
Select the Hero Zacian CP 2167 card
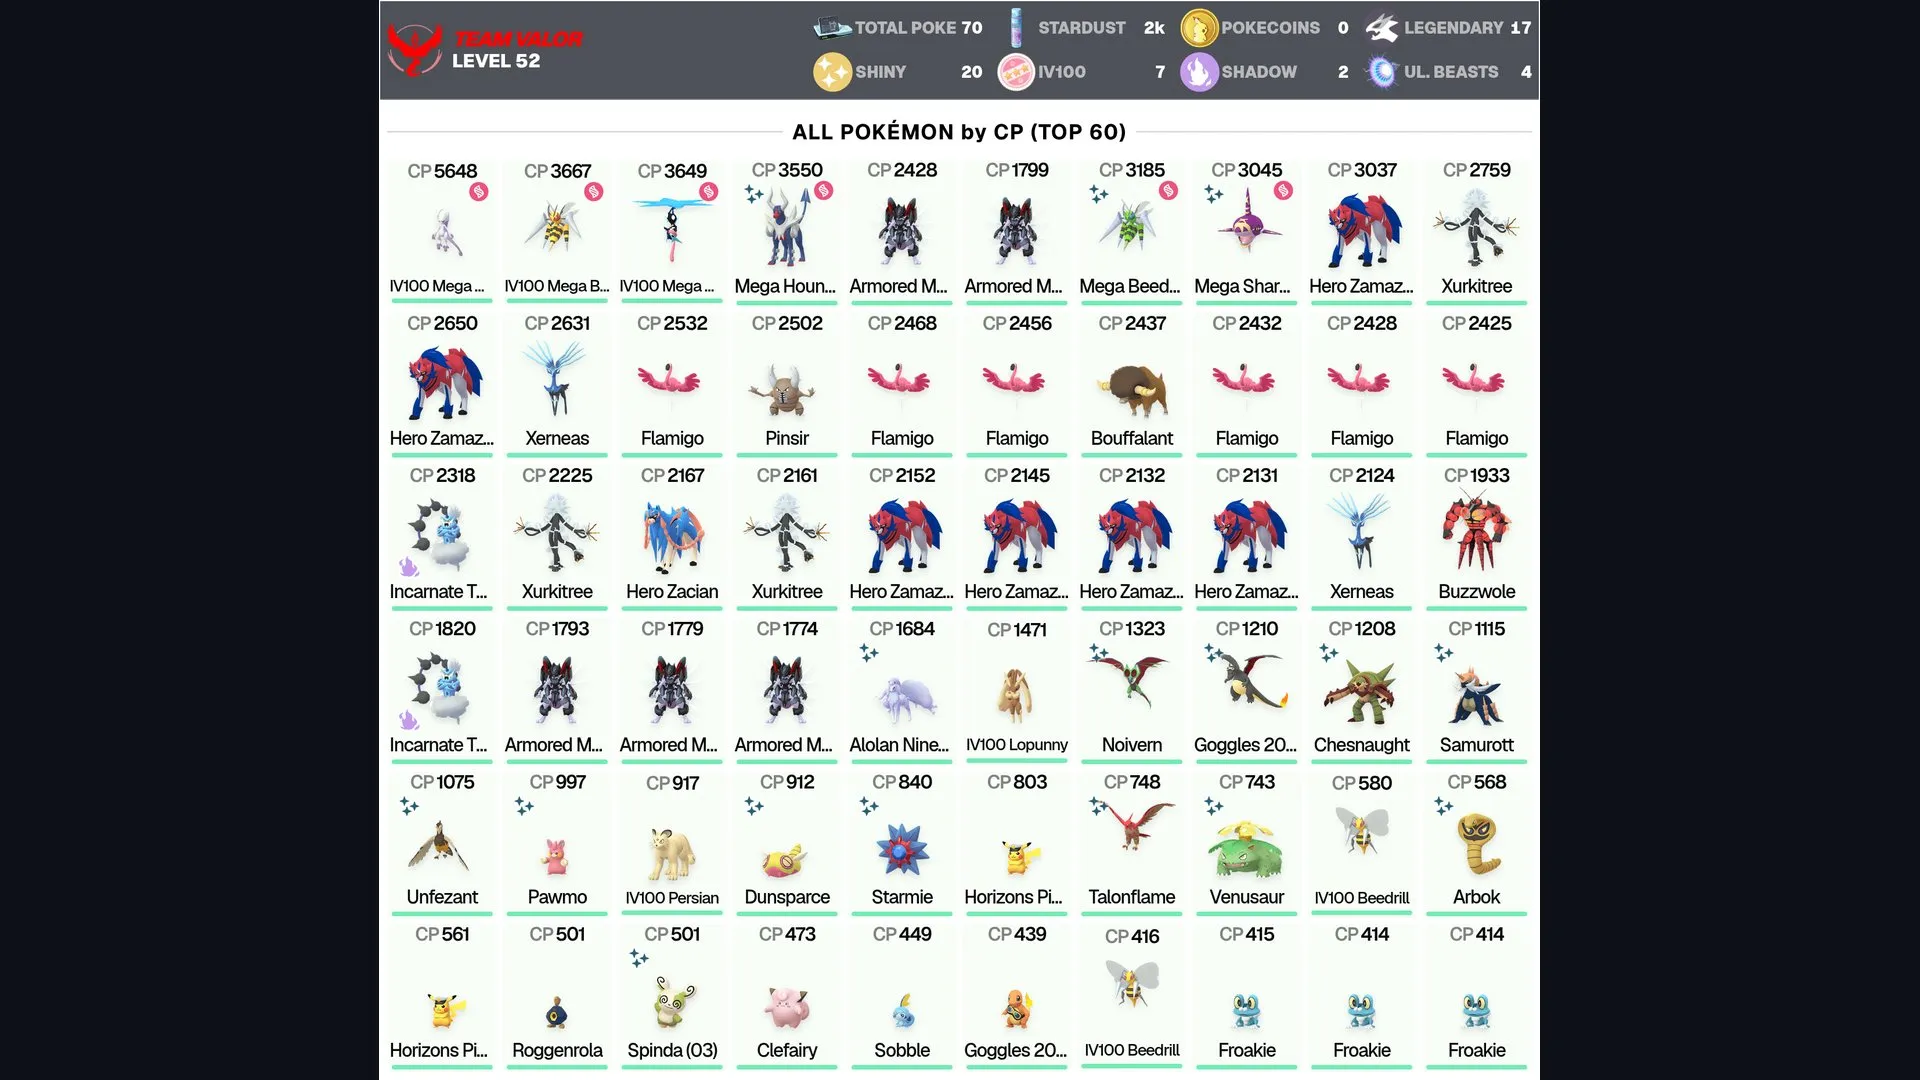coord(672,537)
